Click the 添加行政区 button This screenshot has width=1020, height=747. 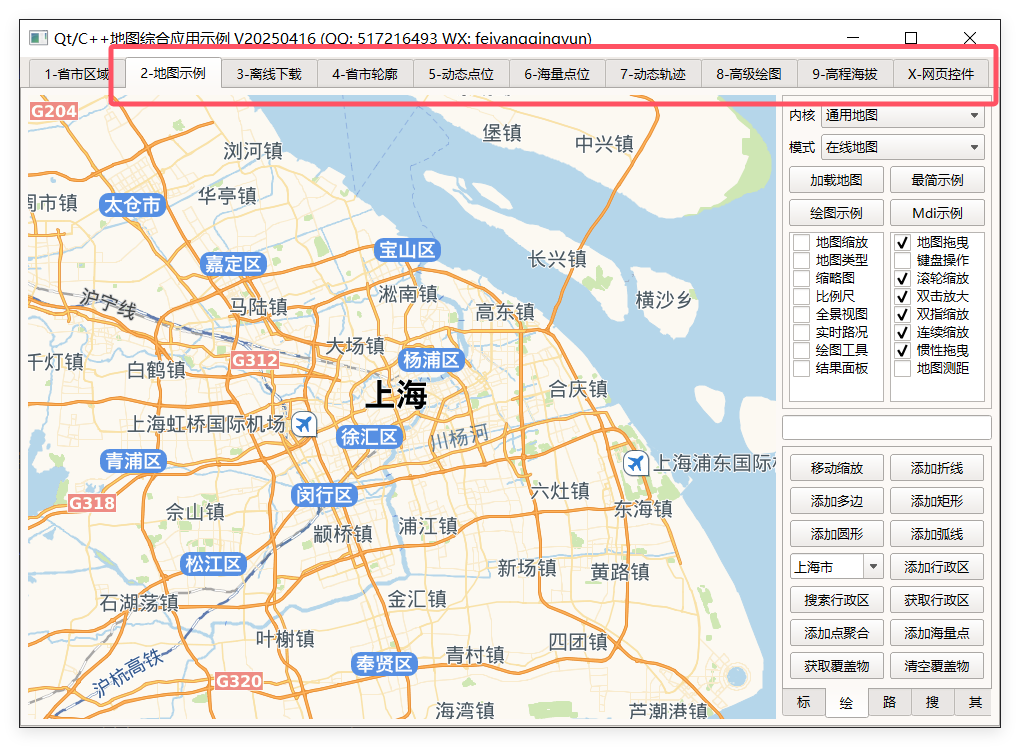click(x=937, y=567)
